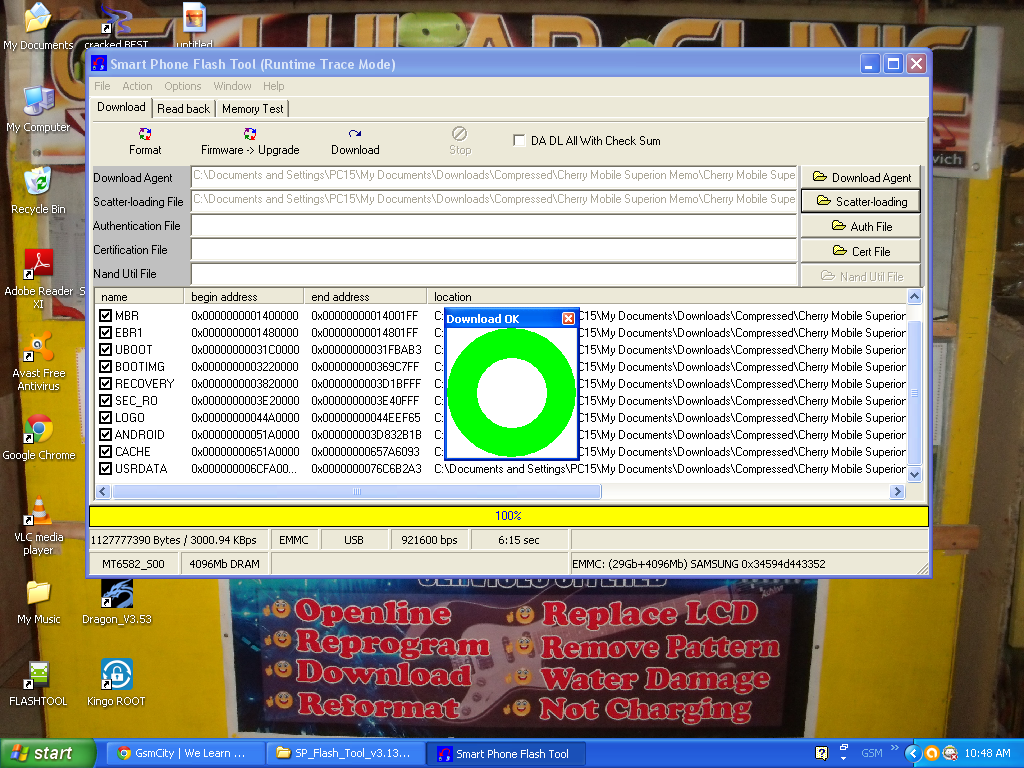
Task: Click the 'location' column header
Action: click(x=667, y=296)
